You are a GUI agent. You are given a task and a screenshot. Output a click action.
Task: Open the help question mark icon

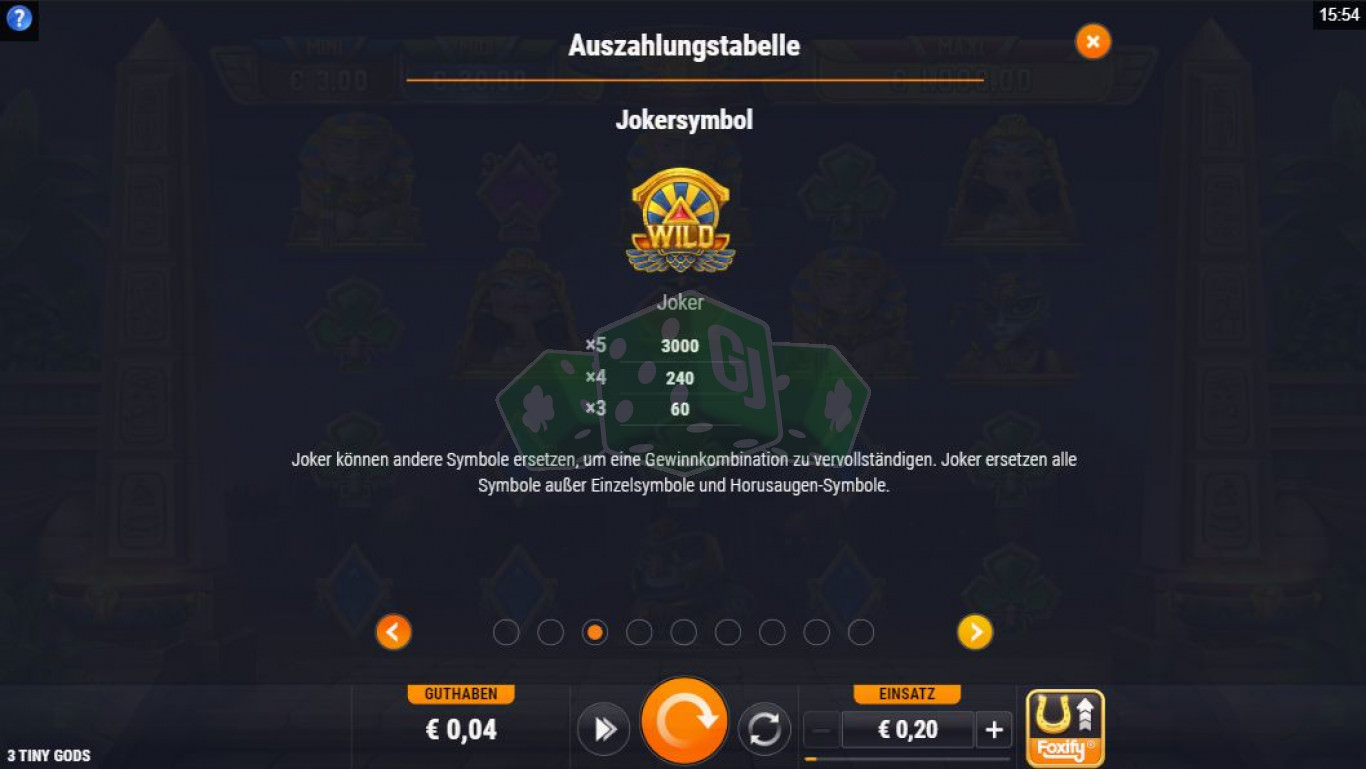[19, 18]
